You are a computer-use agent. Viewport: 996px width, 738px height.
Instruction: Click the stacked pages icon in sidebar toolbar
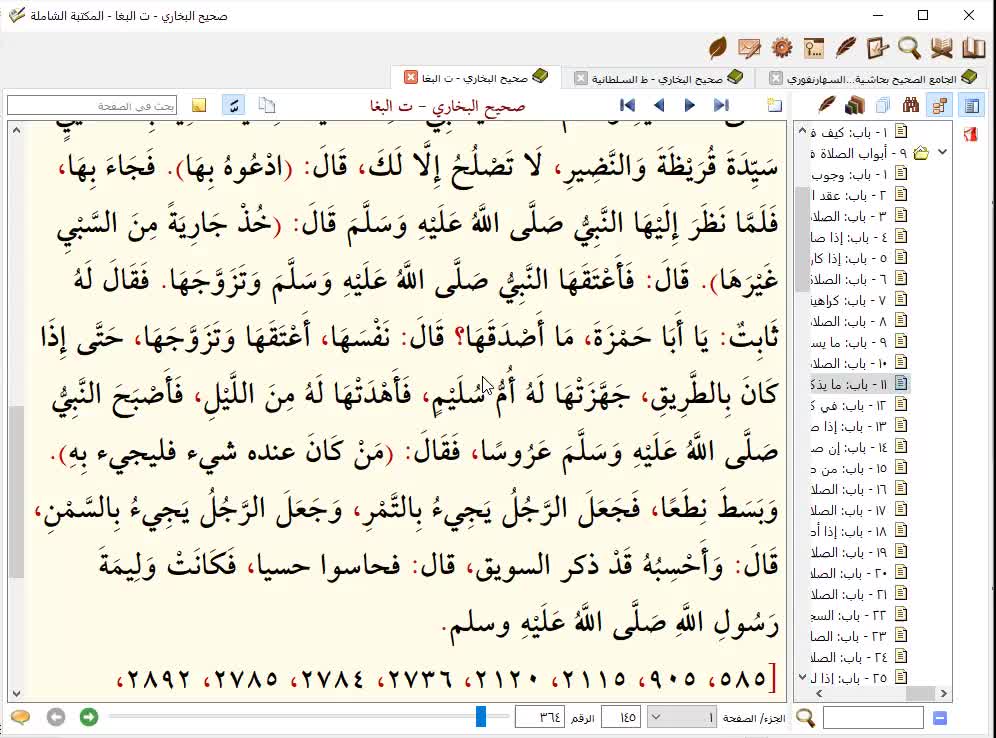[883, 105]
